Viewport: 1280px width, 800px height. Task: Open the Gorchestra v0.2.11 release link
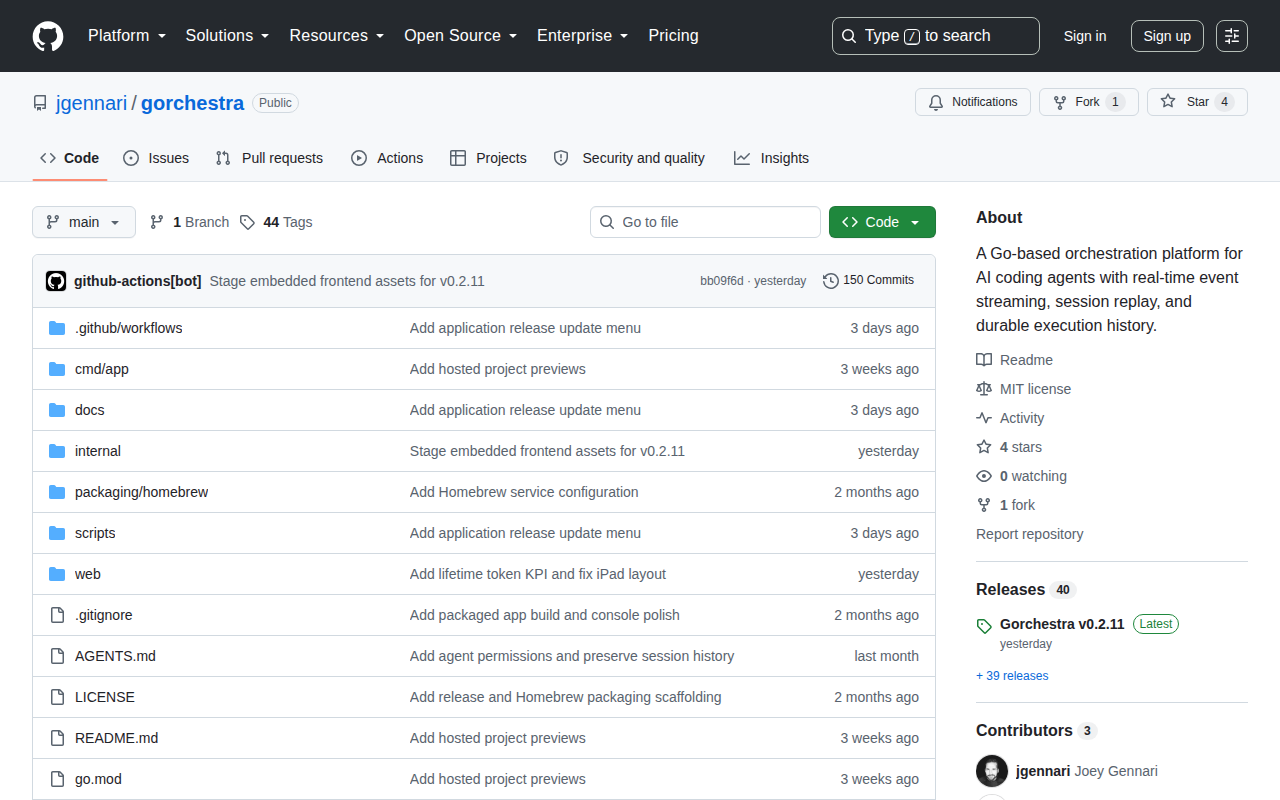pyautogui.click(x=1062, y=624)
